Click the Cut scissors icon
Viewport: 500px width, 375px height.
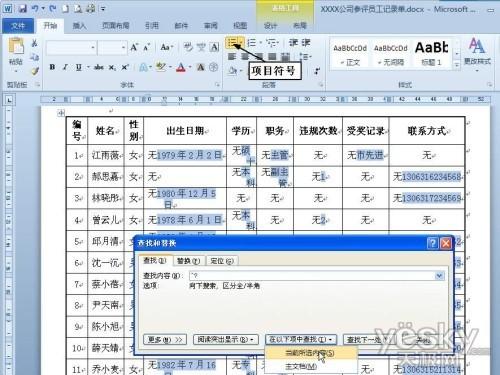coord(34,43)
